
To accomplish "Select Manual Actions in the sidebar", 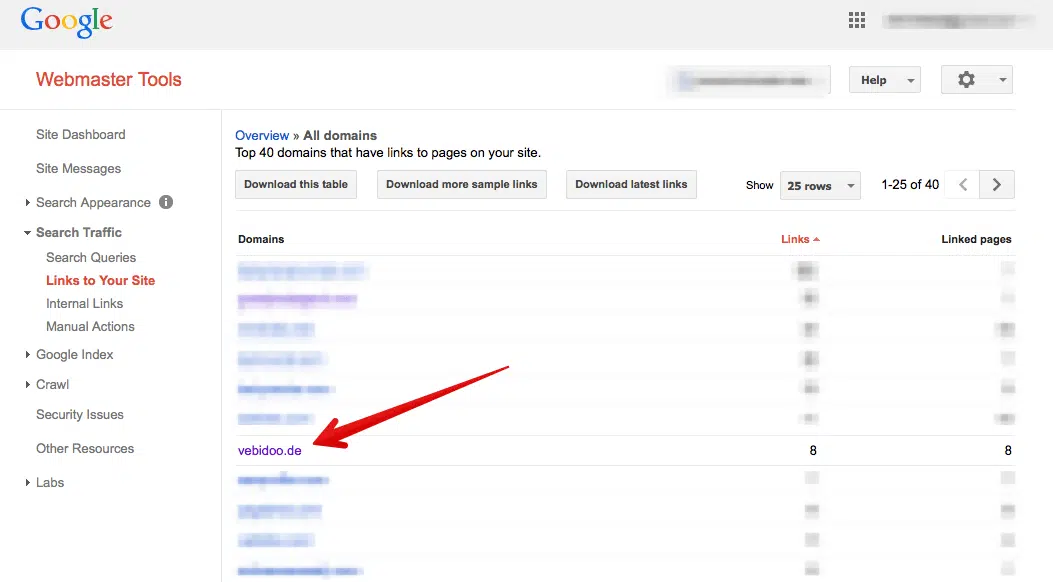I will tap(90, 326).
